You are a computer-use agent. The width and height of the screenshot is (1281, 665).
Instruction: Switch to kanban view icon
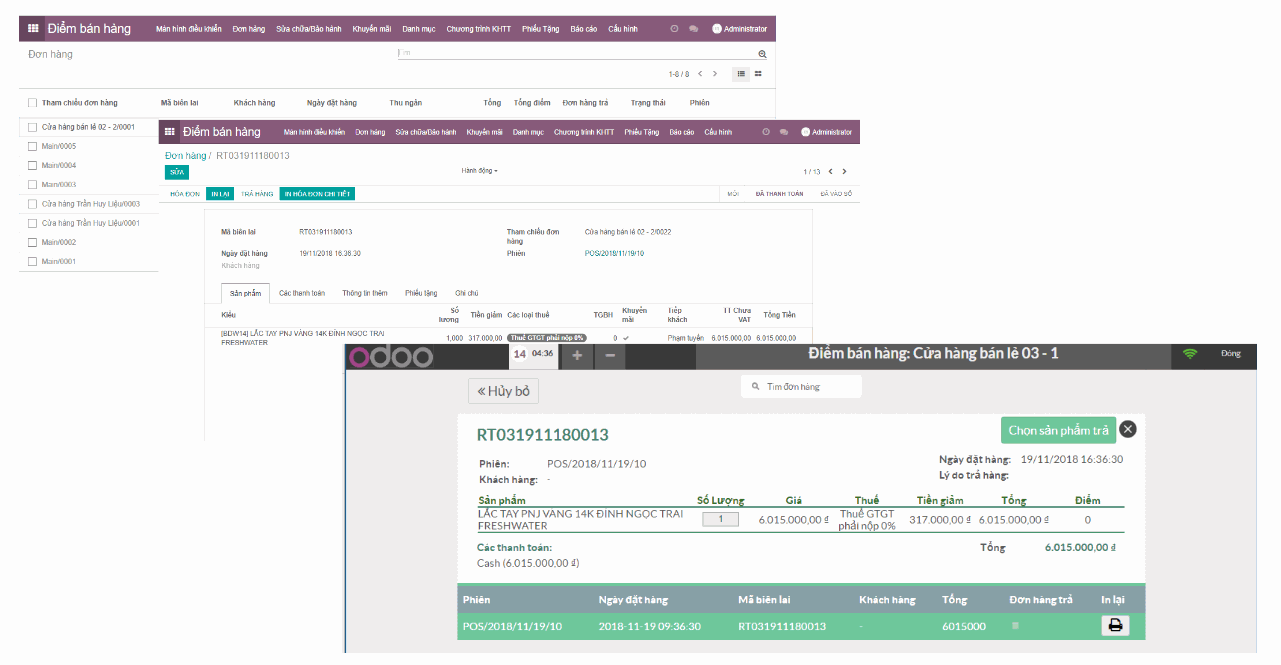758,74
